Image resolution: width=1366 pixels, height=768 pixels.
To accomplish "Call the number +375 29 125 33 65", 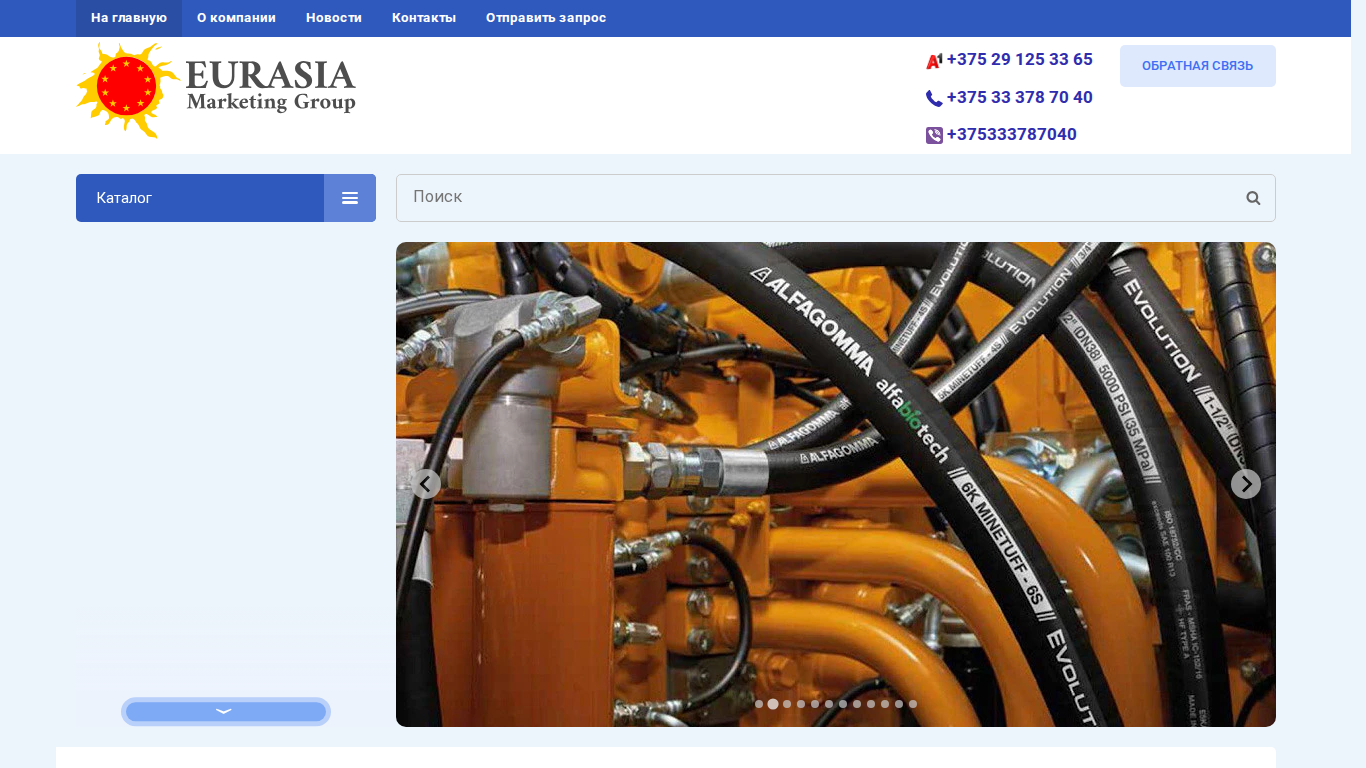I will tap(1019, 59).
